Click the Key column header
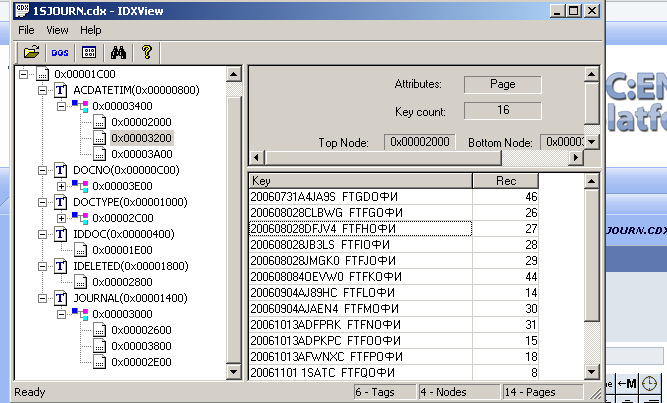667x403 pixels. click(359, 181)
